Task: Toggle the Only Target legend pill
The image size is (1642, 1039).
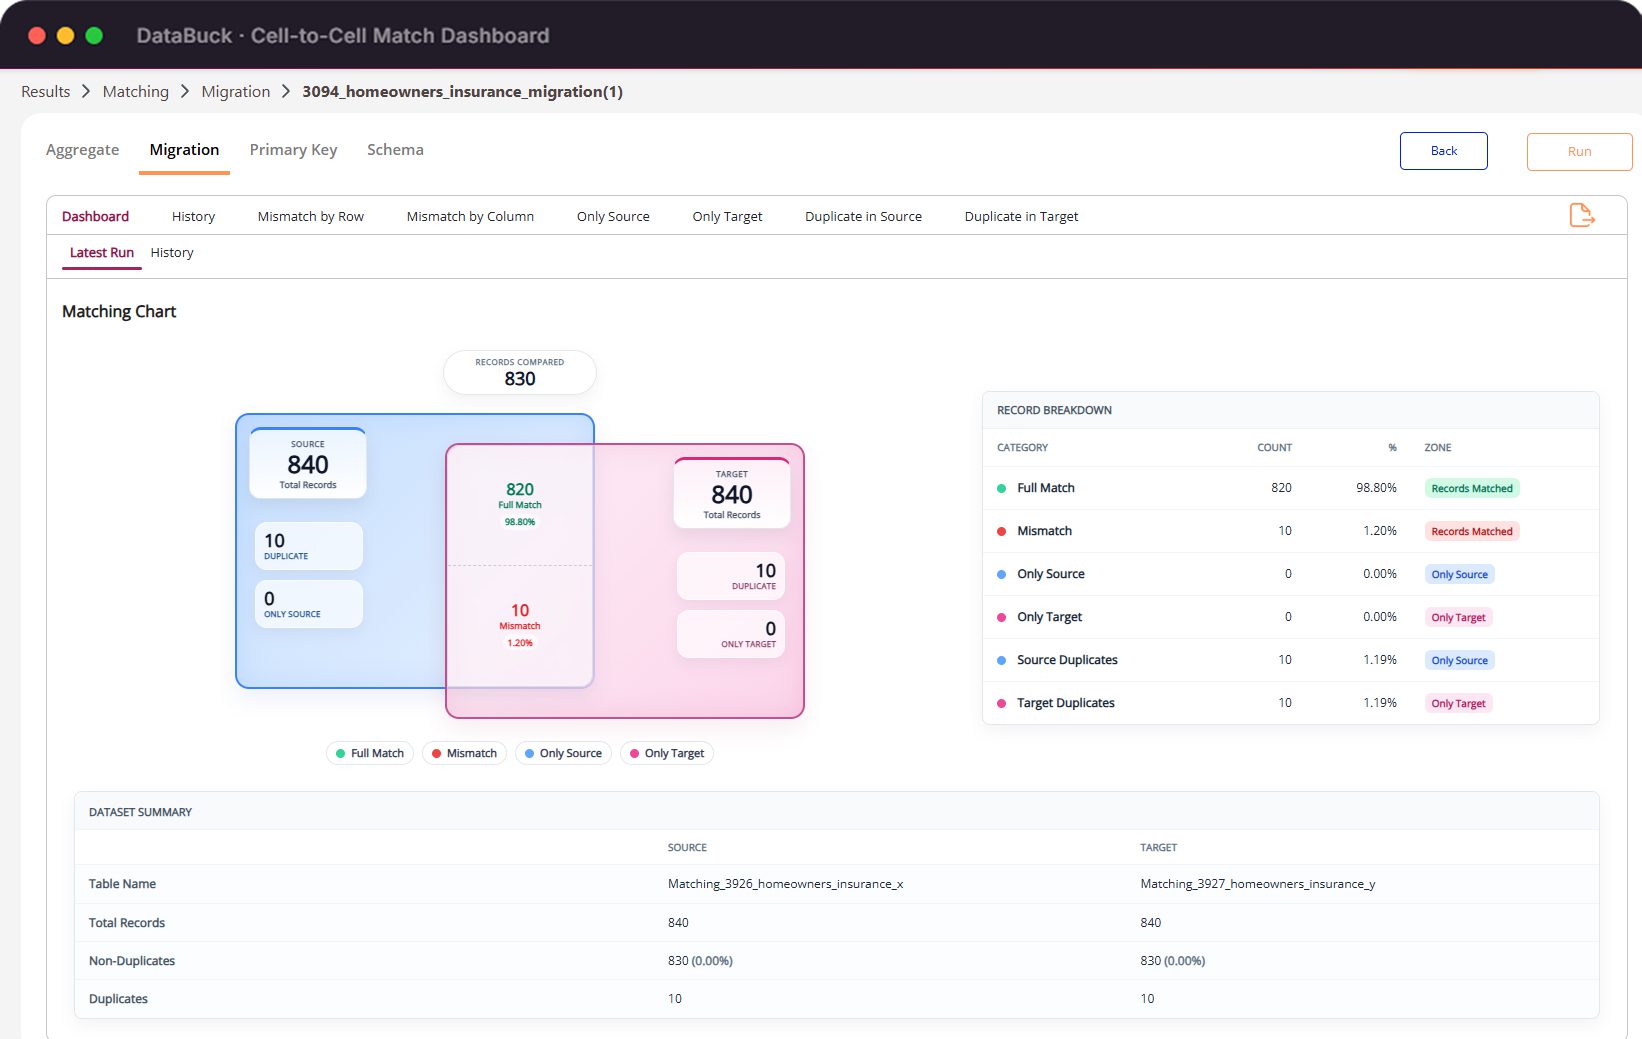Action: (x=666, y=753)
